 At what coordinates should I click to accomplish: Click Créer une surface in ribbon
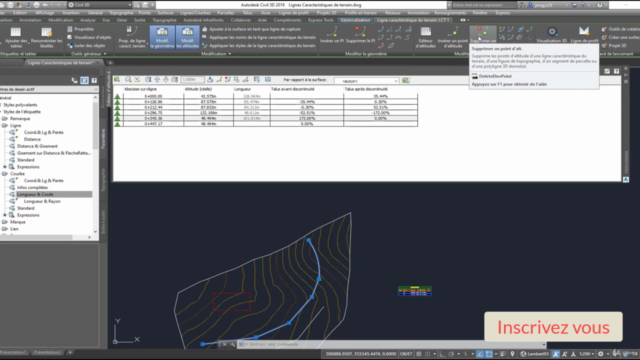[620, 37]
